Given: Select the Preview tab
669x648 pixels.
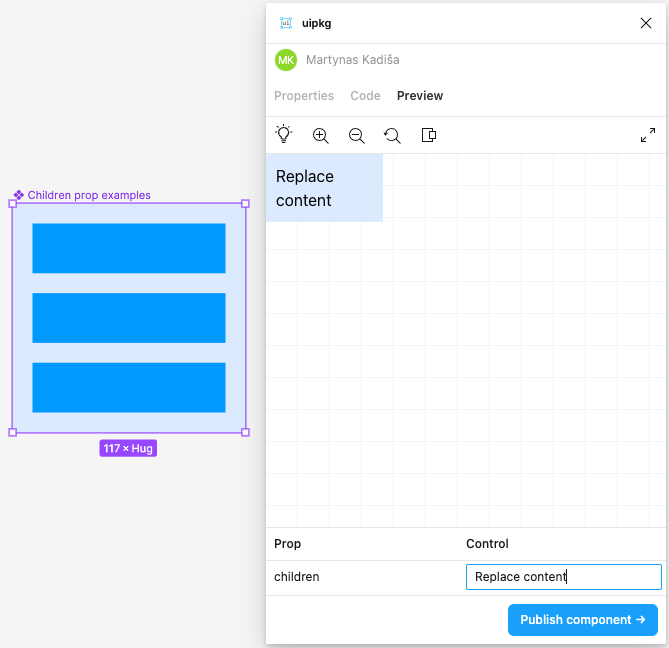Looking at the screenshot, I should point(419,96).
